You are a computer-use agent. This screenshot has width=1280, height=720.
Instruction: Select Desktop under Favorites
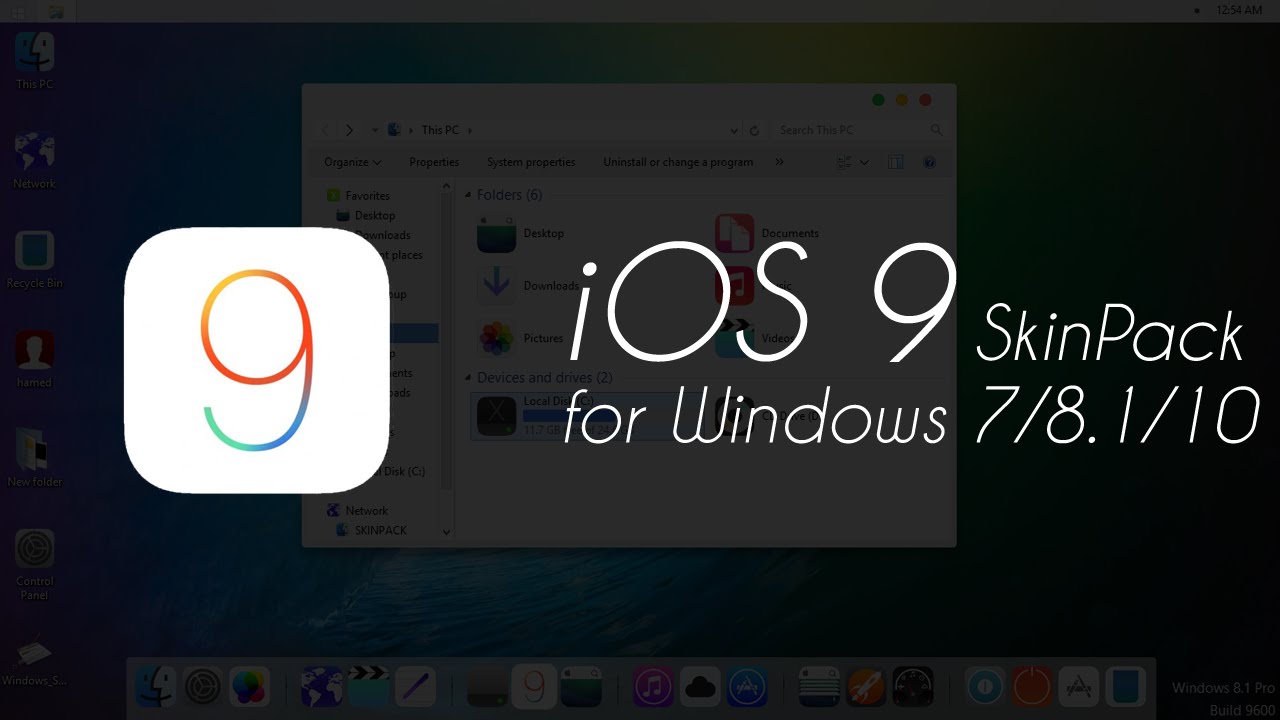click(x=366, y=216)
